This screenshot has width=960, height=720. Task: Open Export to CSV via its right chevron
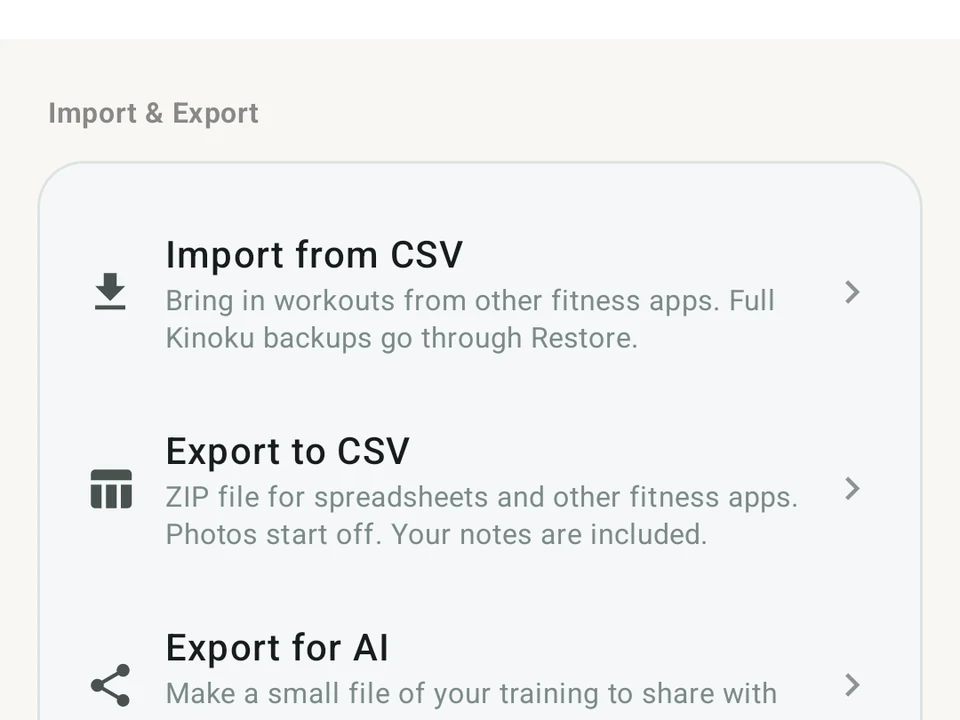(x=852, y=489)
